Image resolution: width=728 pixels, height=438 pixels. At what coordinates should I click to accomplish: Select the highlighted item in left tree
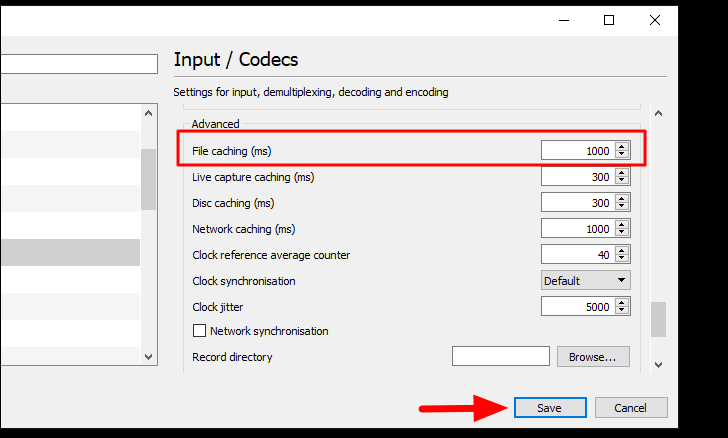[71, 252]
